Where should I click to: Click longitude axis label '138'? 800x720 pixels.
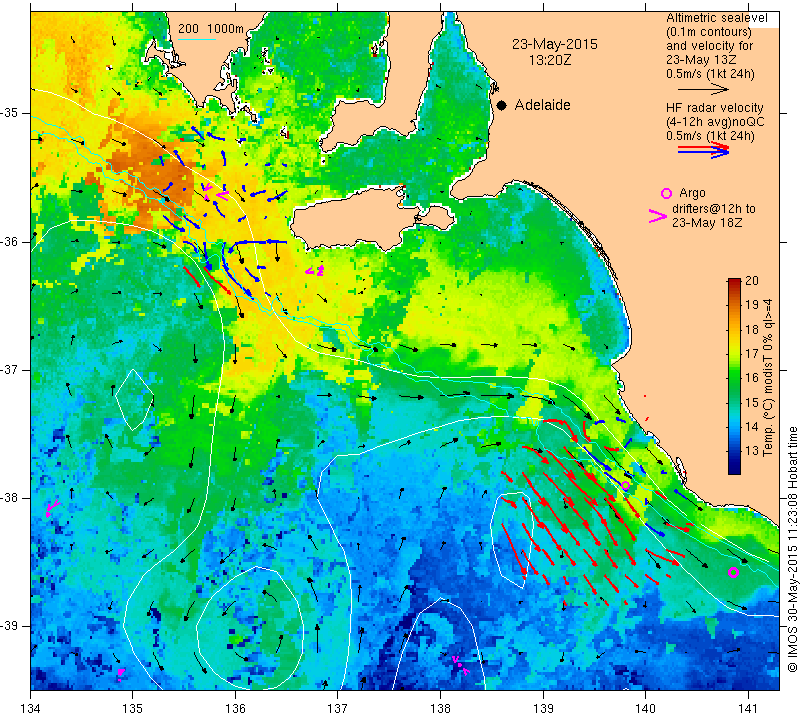click(440, 709)
